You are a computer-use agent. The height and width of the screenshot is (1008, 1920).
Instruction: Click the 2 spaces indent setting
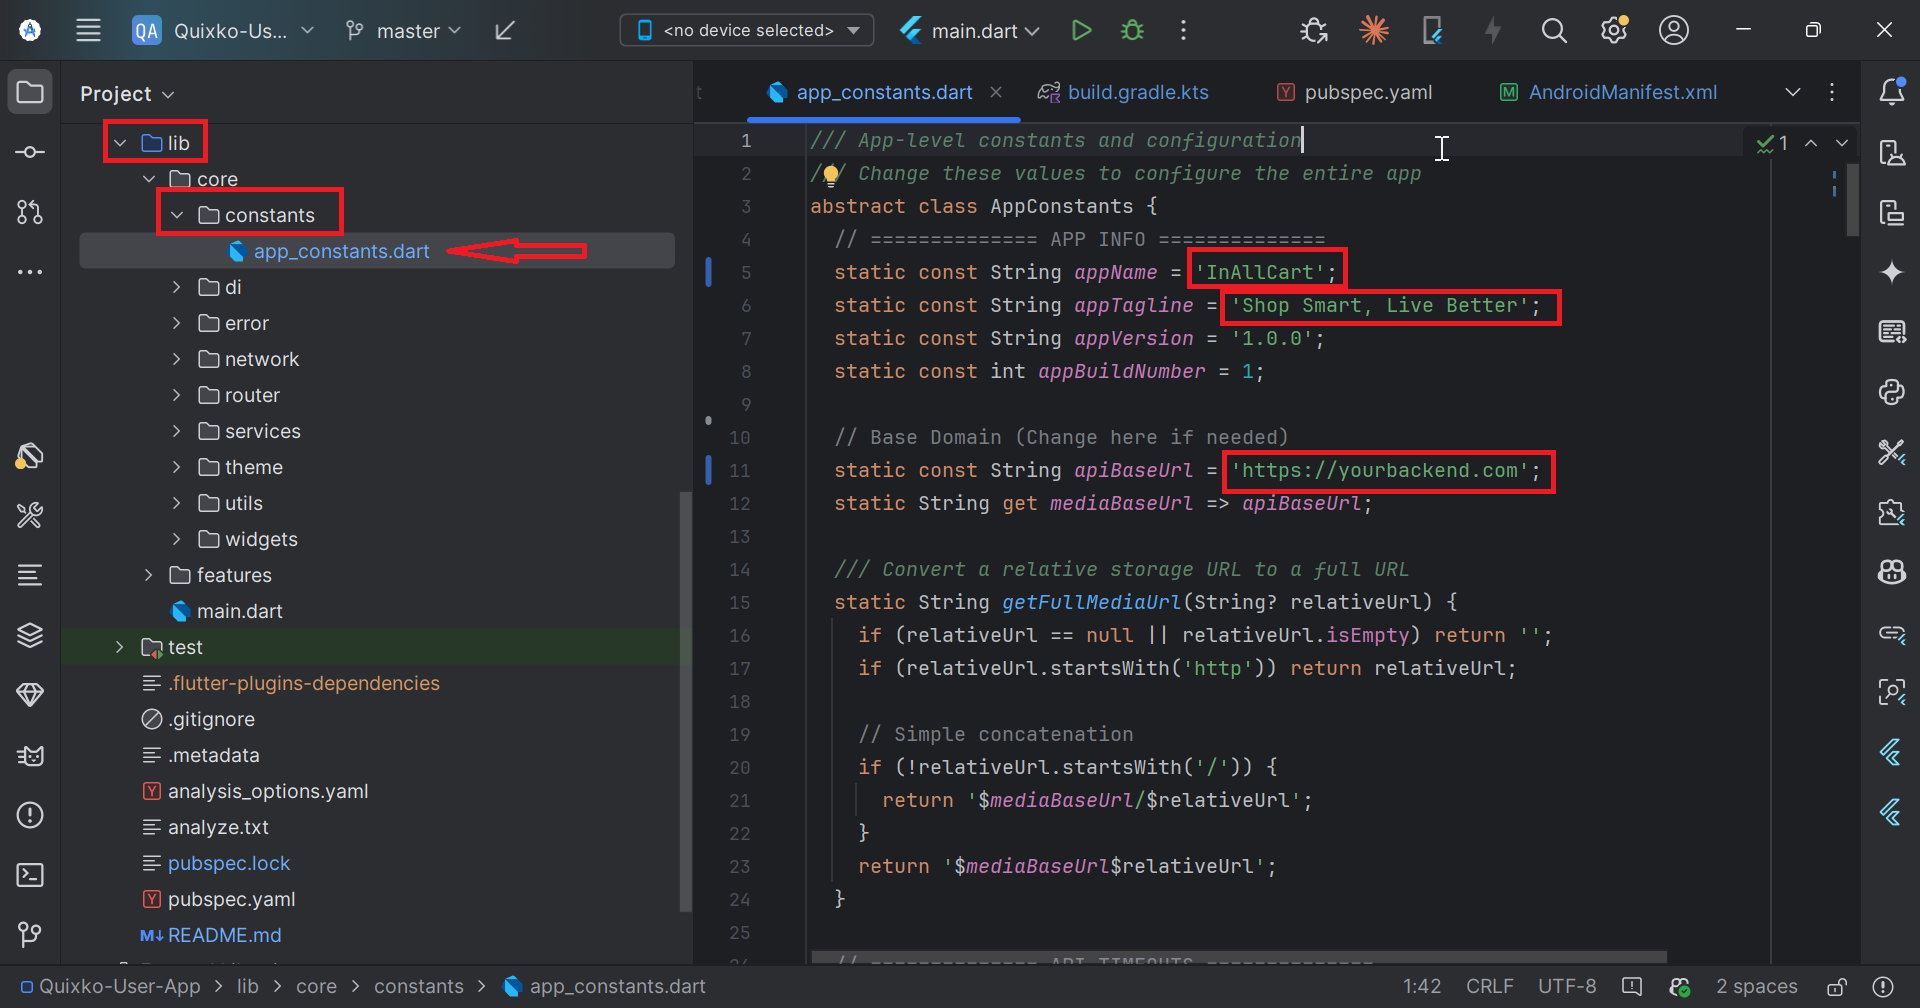pos(1757,987)
